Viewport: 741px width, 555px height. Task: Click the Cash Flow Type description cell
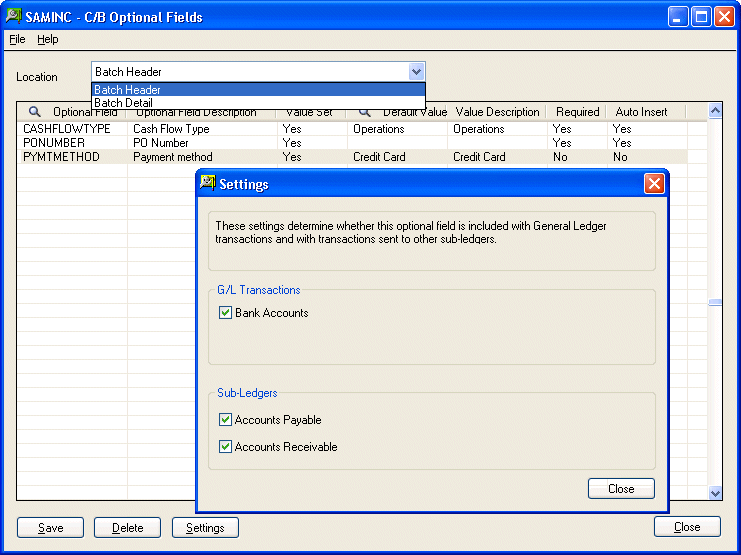point(202,129)
